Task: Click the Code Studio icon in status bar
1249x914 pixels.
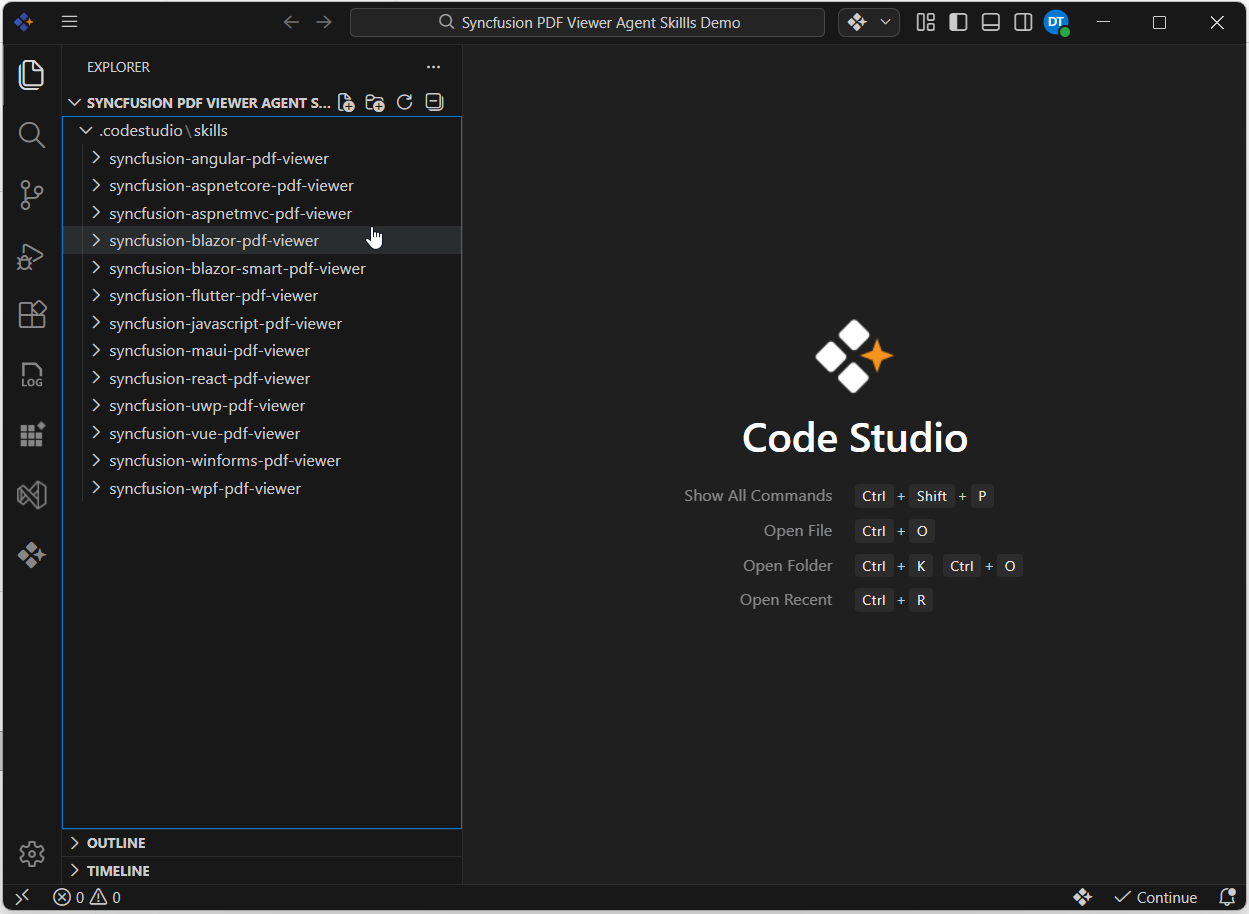Action: click(1082, 897)
